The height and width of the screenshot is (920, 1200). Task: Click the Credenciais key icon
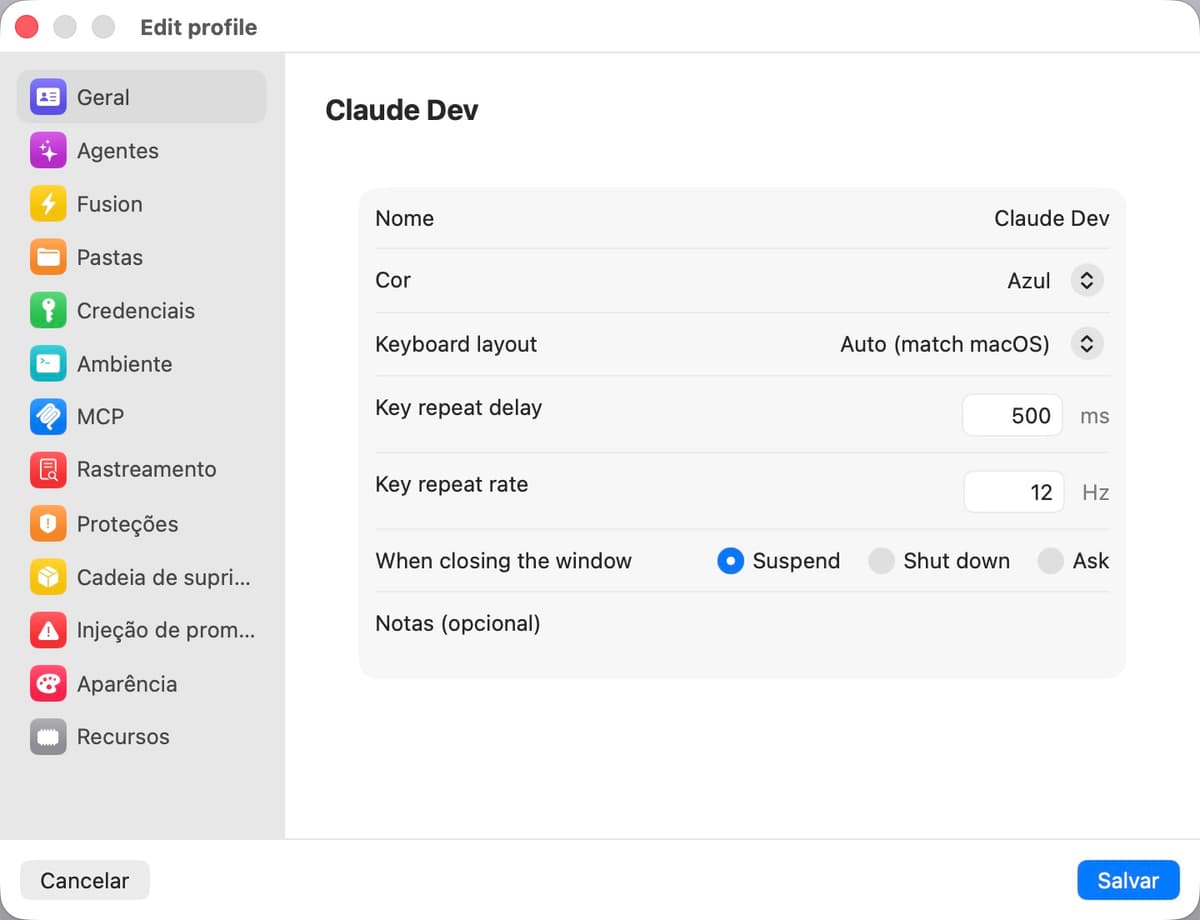point(48,311)
